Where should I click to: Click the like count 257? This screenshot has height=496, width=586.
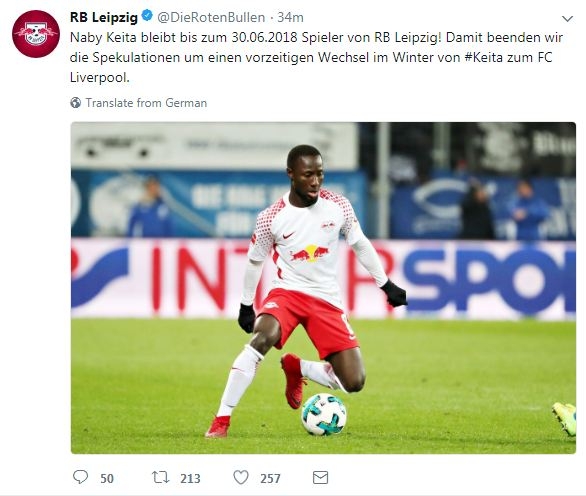point(270,478)
